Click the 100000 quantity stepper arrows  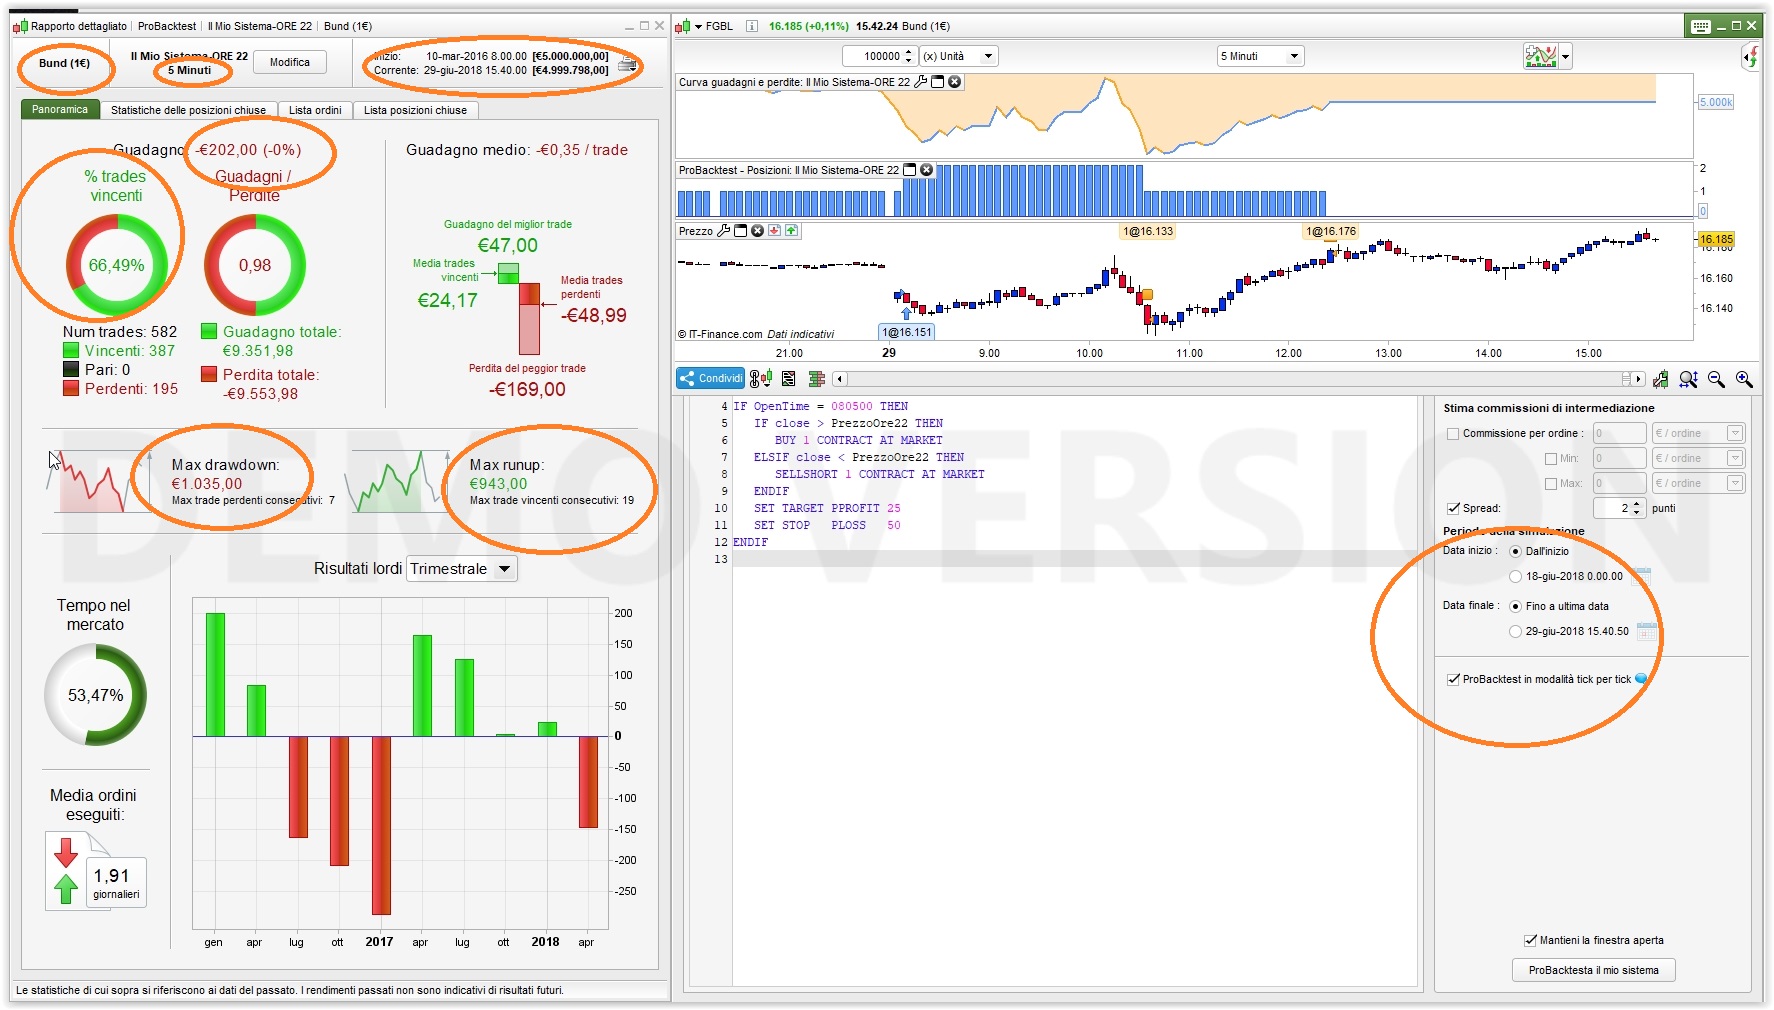coord(909,56)
